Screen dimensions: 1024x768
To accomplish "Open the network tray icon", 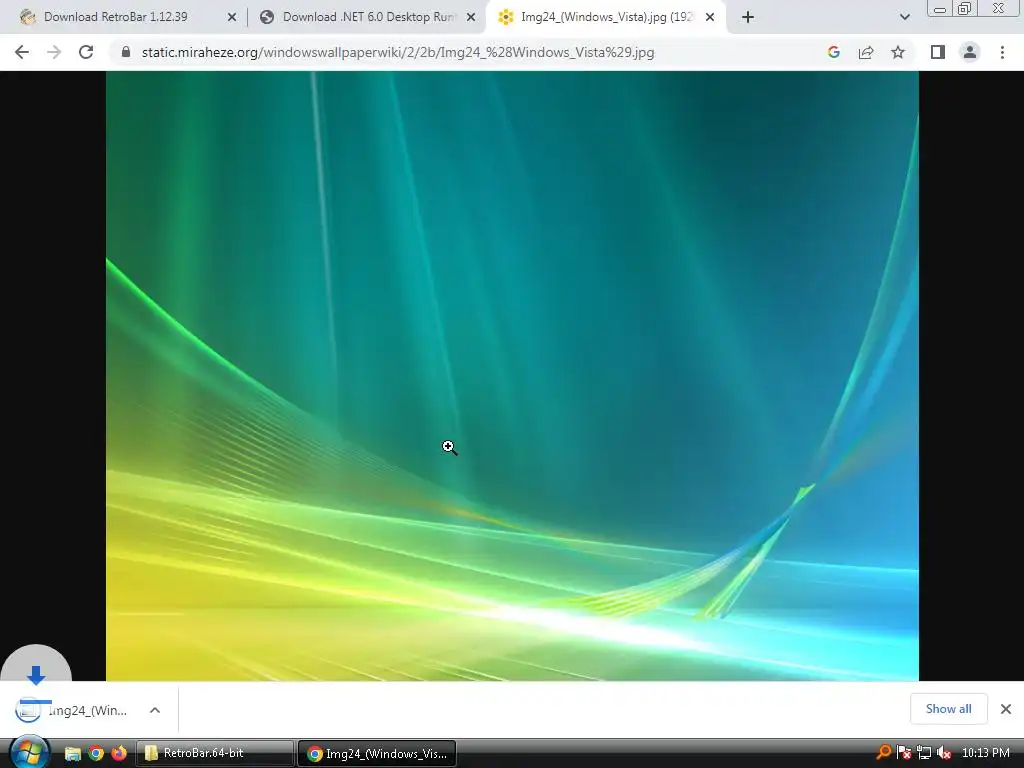I will 923,753.
